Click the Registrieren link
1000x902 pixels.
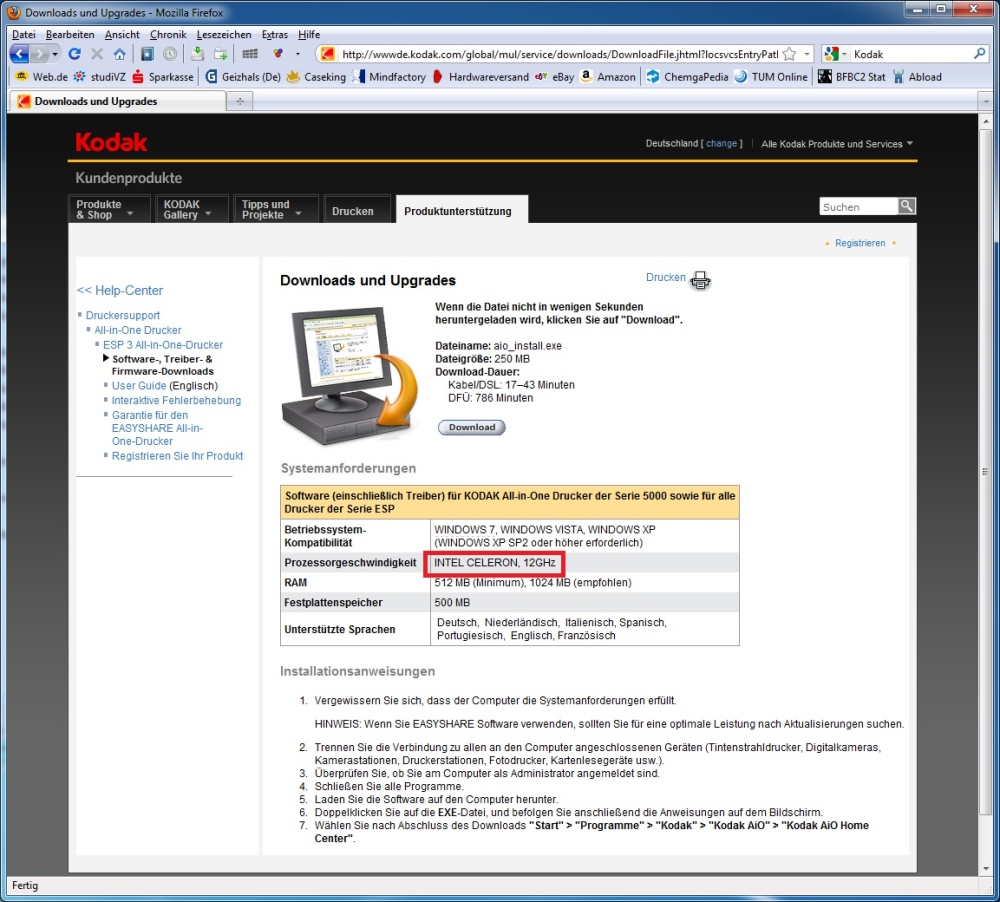tap(860, 243)
